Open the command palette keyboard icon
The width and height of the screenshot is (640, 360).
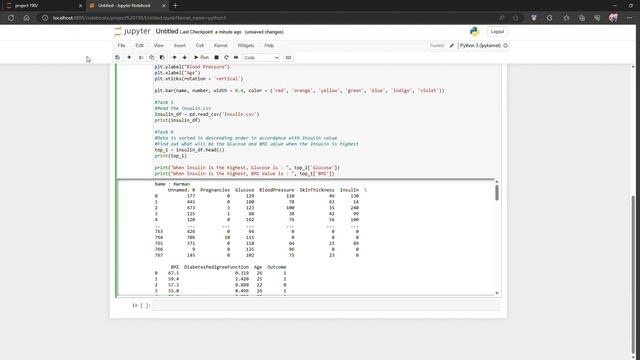point(288,58)
